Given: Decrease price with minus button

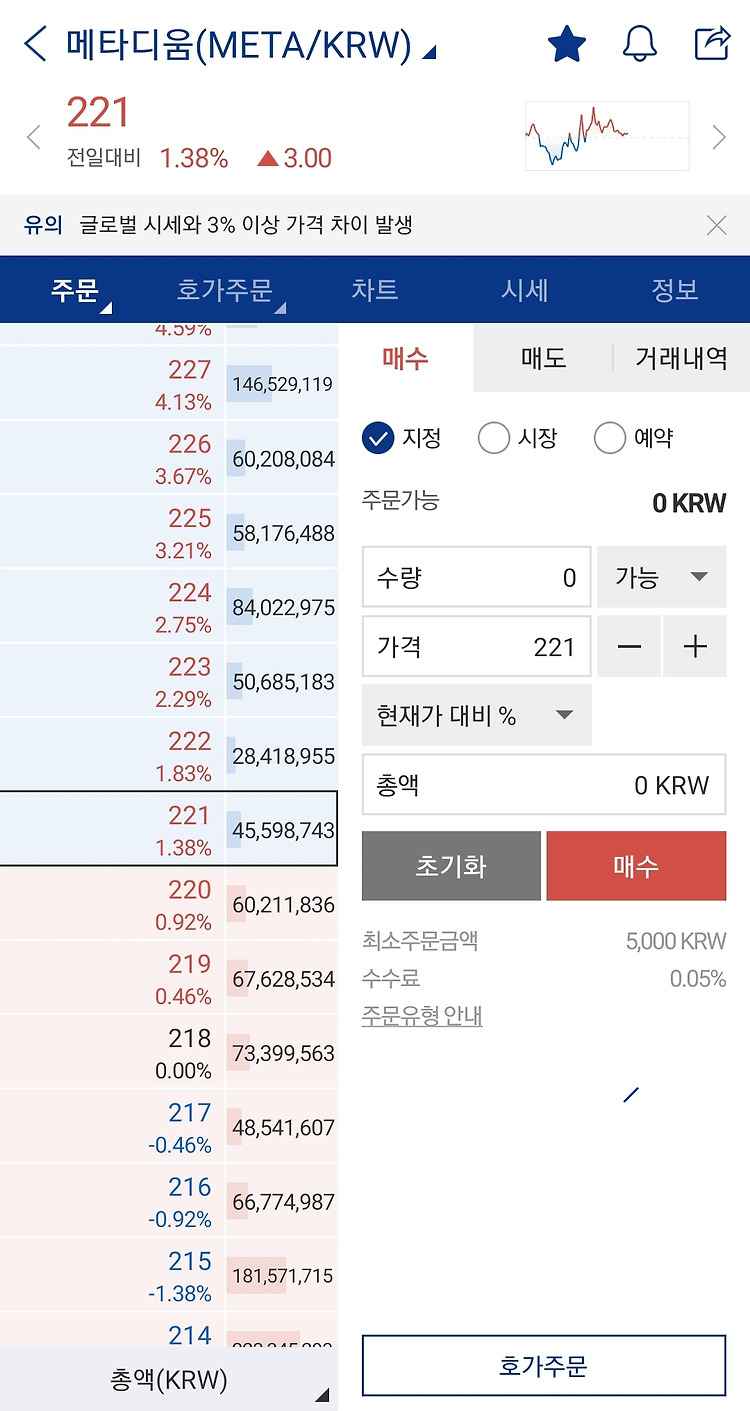Looking at the screenshot, I should [x=629, y=647].
